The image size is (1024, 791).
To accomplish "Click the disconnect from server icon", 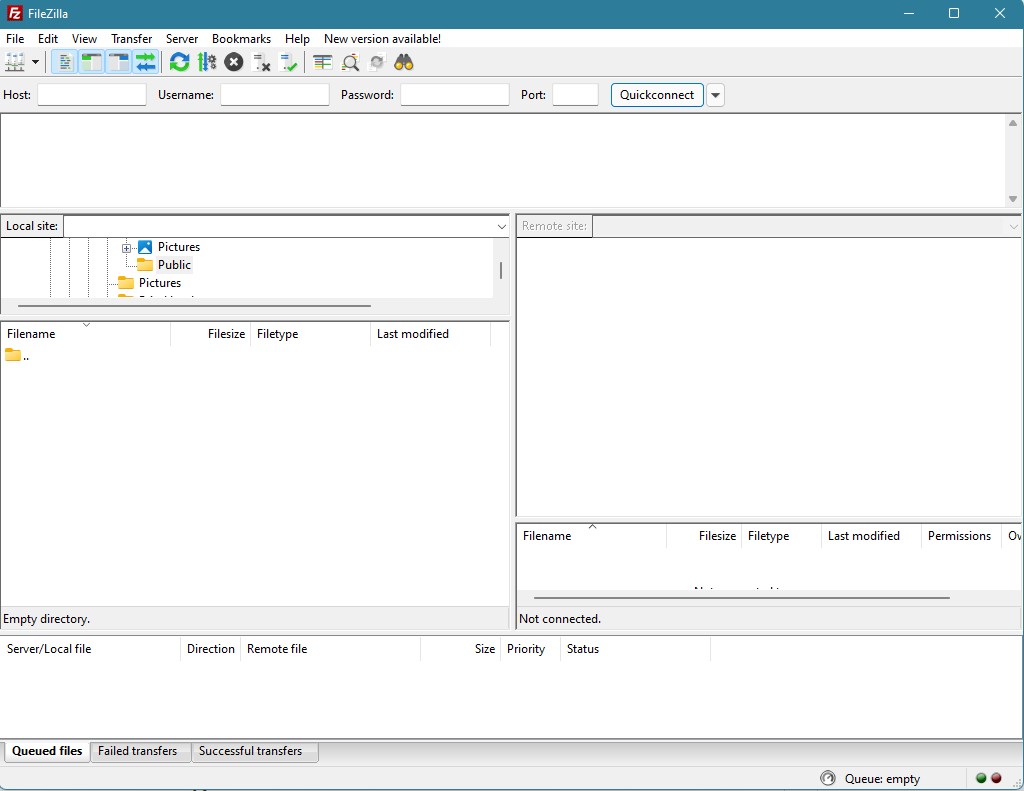I will coord(262,62).
